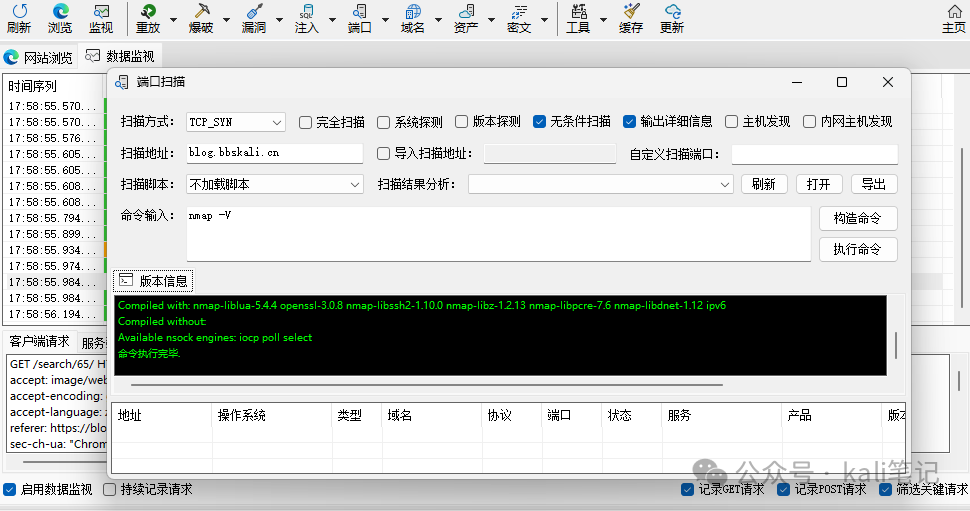Switch to the 网站浏览 tab

(39, 58)
